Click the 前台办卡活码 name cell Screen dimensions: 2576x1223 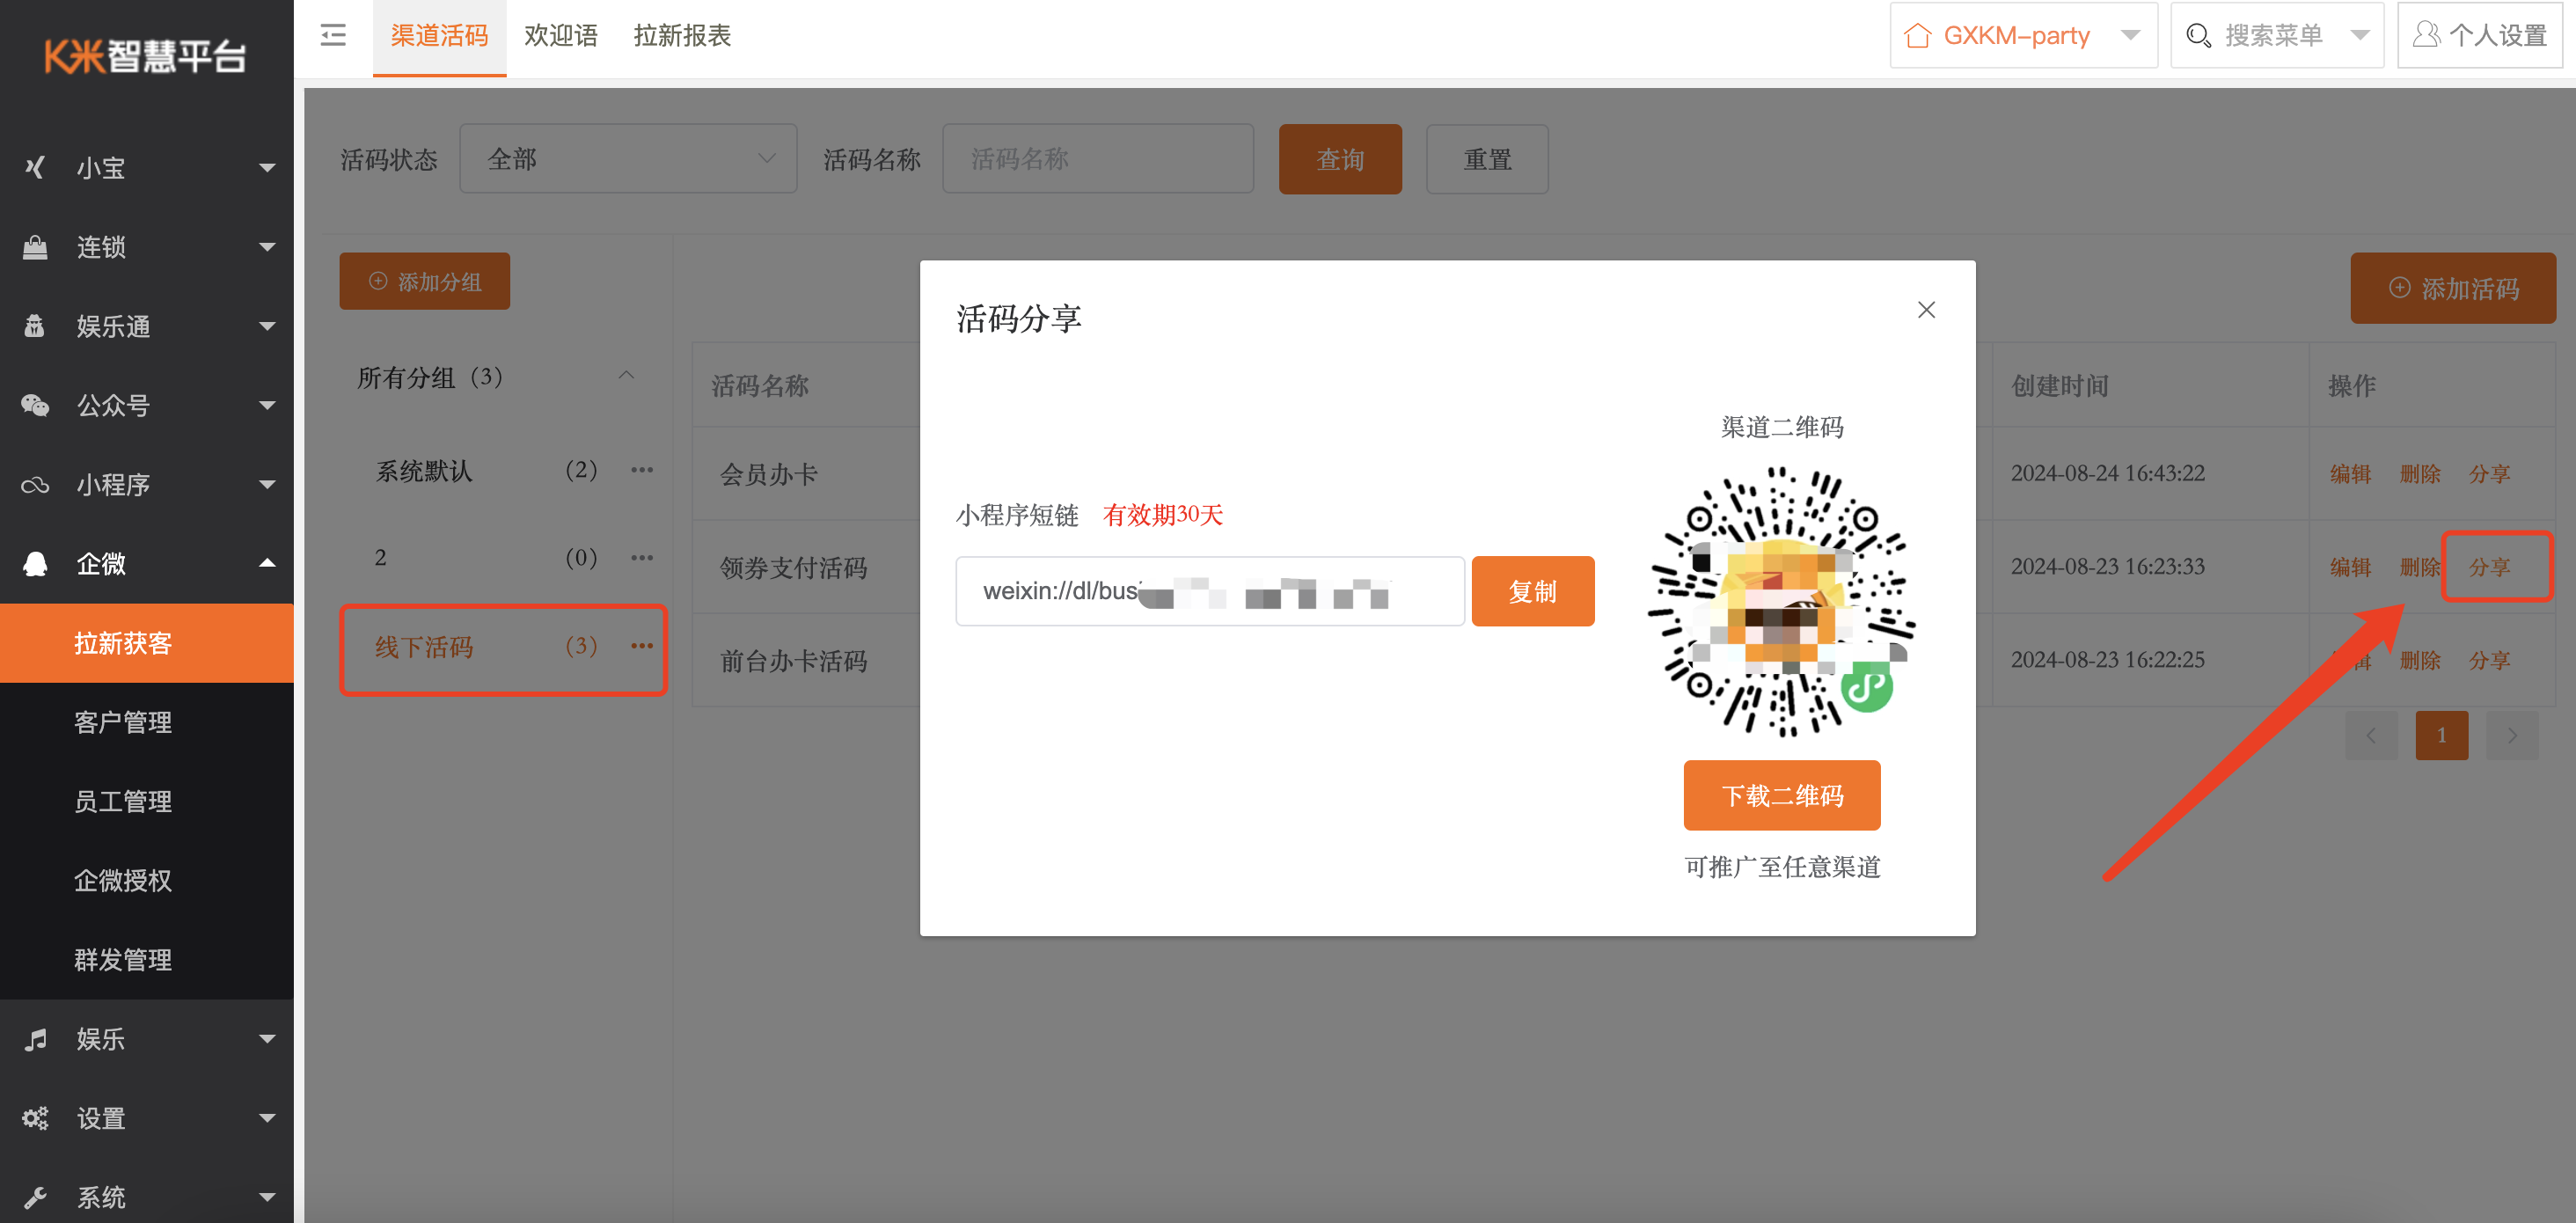pyautogui.click(x=794, y=660)
